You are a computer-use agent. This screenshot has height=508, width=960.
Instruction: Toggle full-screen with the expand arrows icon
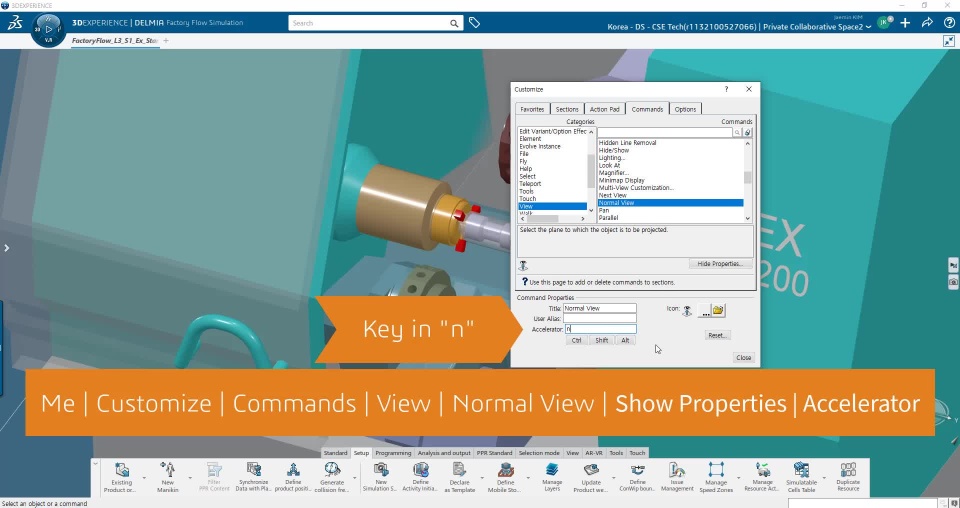click(948, 41)
